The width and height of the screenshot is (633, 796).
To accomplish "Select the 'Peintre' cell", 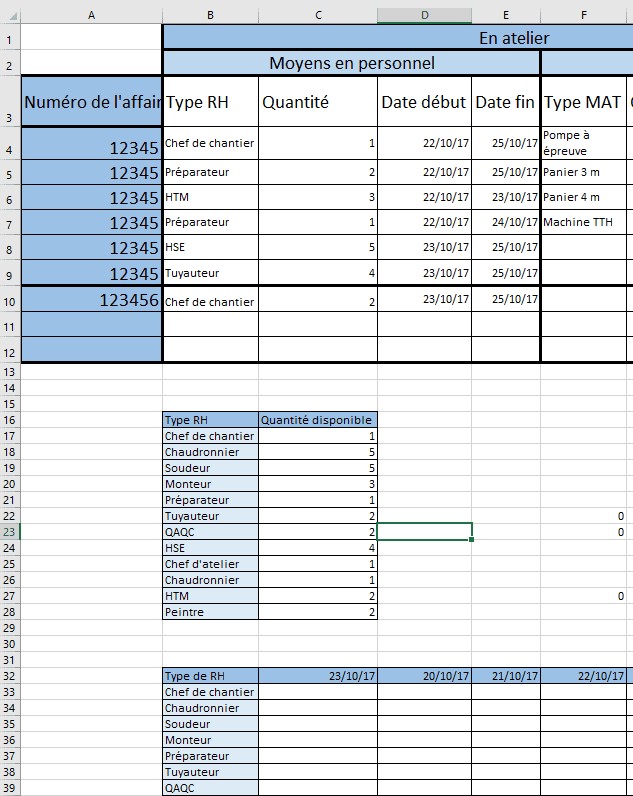I will click(x=210, y=612).
